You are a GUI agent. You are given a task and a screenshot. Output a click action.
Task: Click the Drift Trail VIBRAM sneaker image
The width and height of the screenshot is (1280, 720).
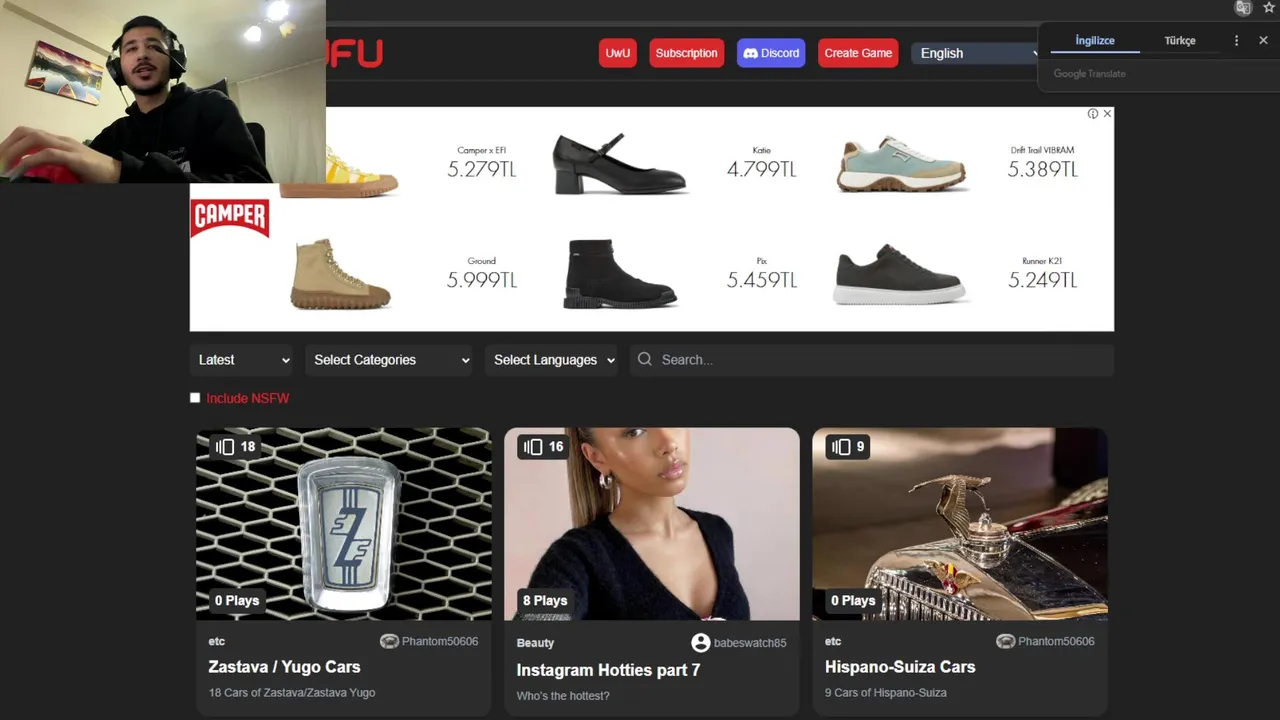[x=901, y=163]
